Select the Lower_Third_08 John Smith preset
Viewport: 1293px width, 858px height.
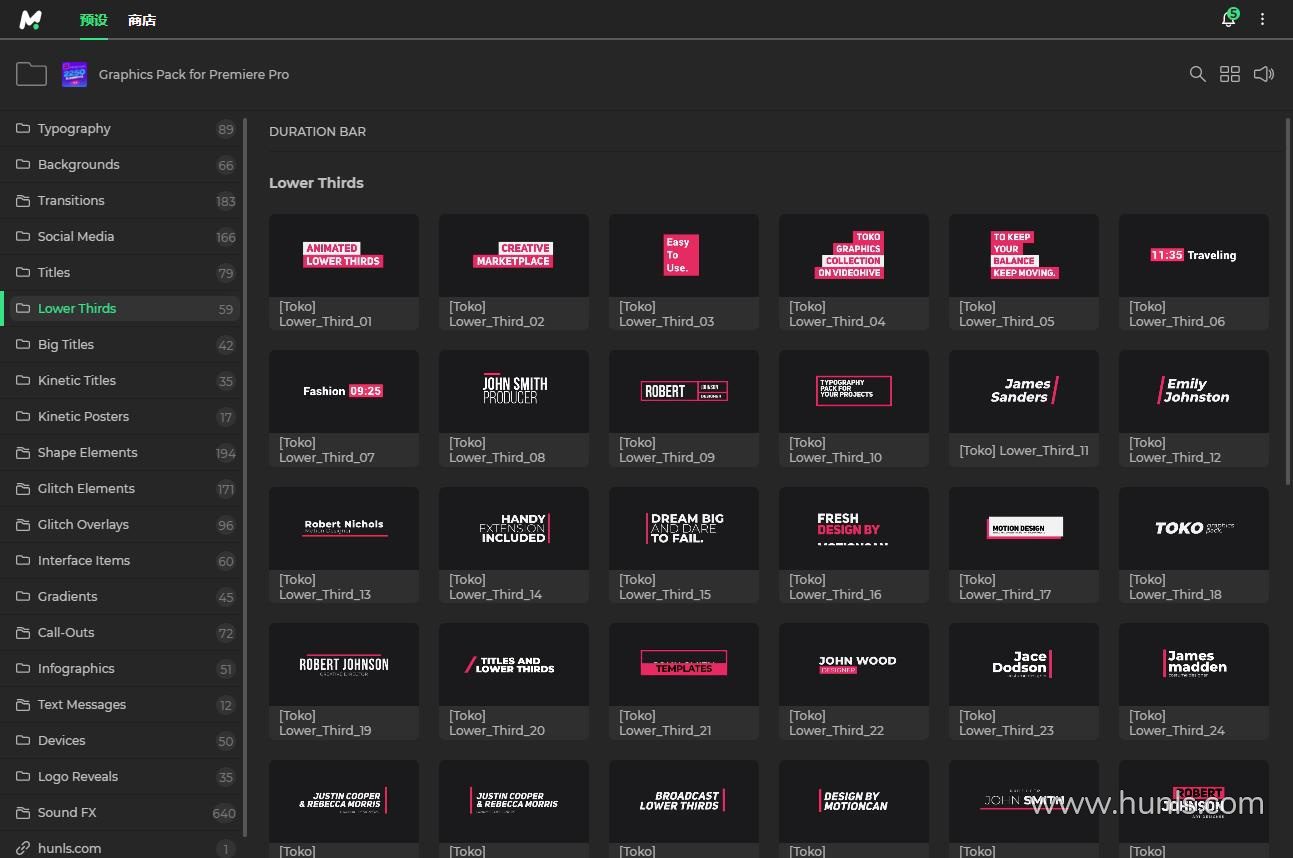click(x=514, y=408)
